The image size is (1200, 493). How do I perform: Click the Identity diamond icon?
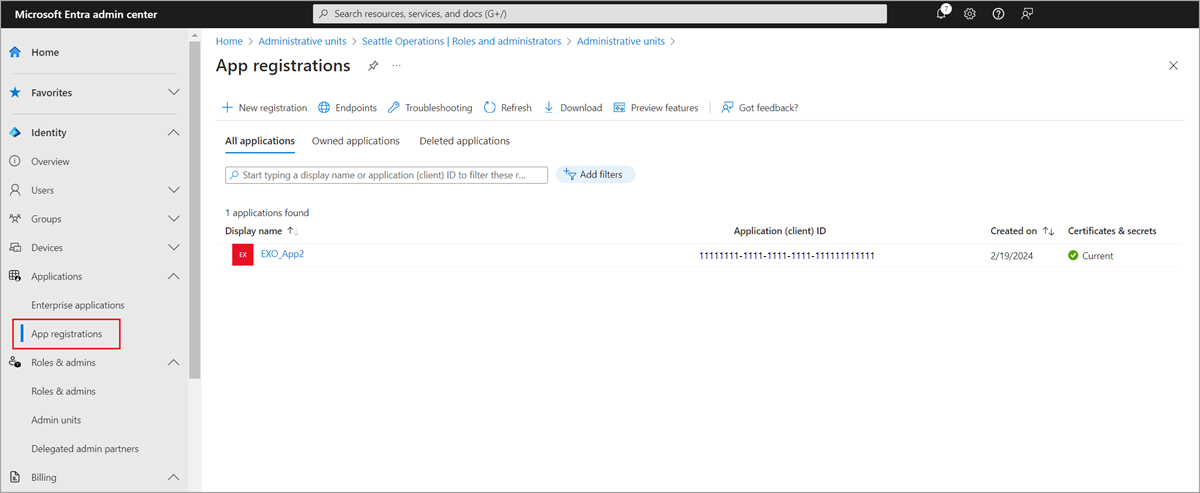click(15, 132)
